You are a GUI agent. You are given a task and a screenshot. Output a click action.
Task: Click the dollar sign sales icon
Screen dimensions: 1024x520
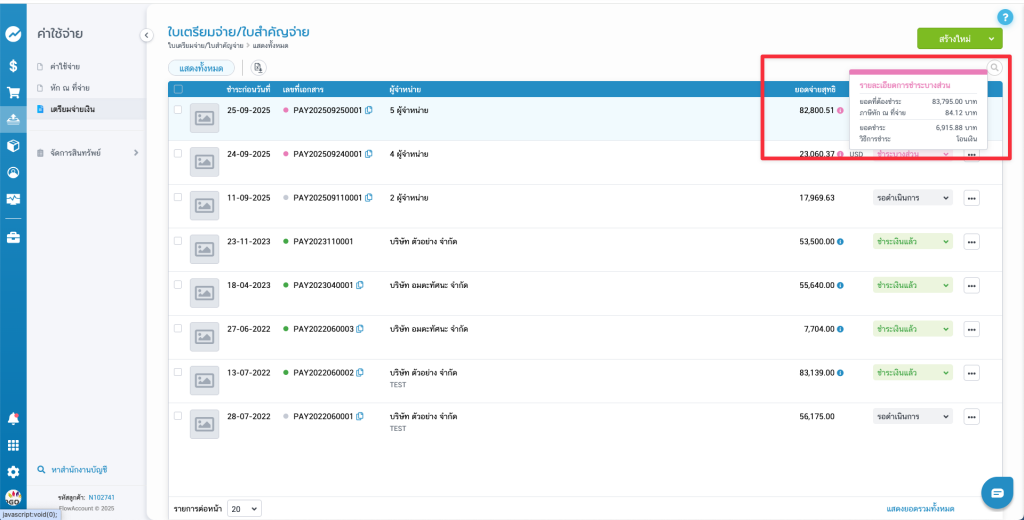click(x=13, y=65)
